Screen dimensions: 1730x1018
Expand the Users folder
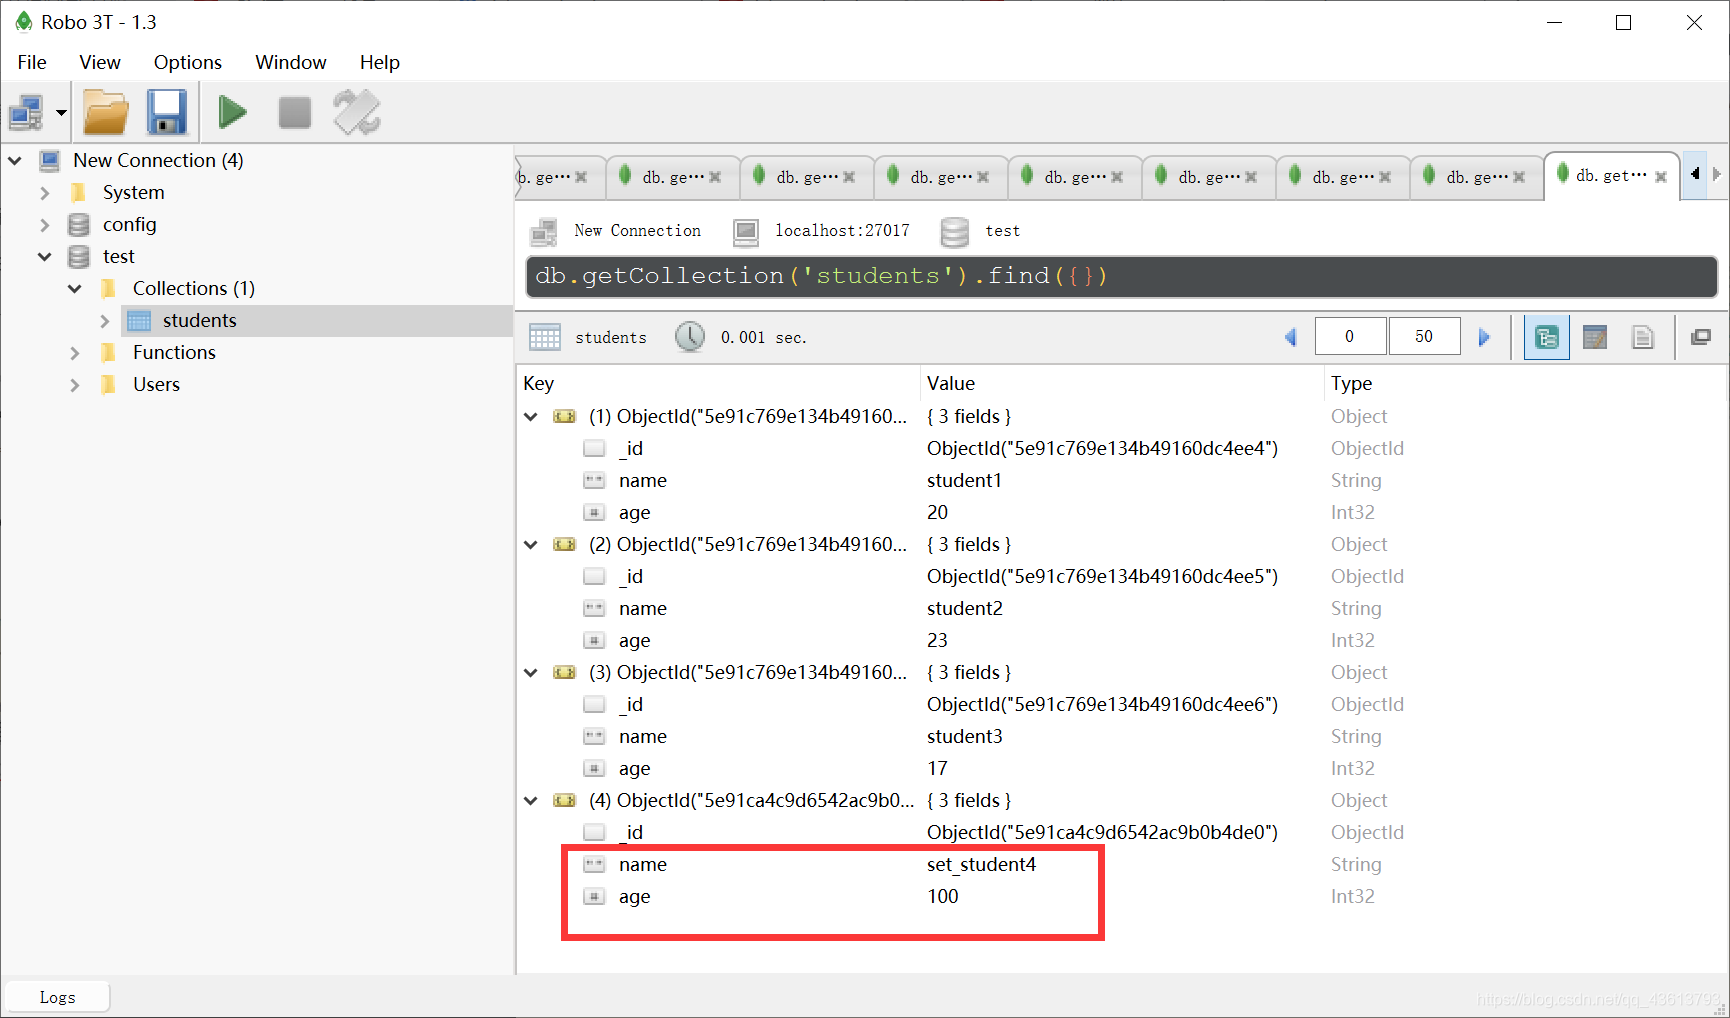[x=75, y=384]
